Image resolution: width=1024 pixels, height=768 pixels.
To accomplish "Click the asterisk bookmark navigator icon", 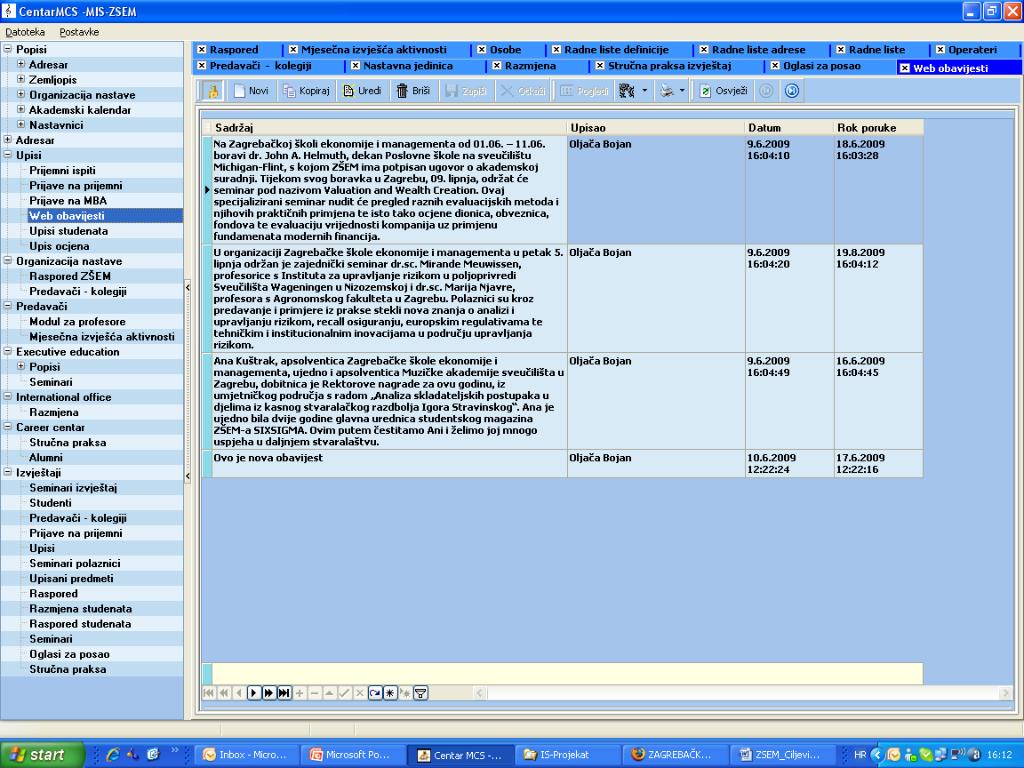I will (x=390, y=693).
